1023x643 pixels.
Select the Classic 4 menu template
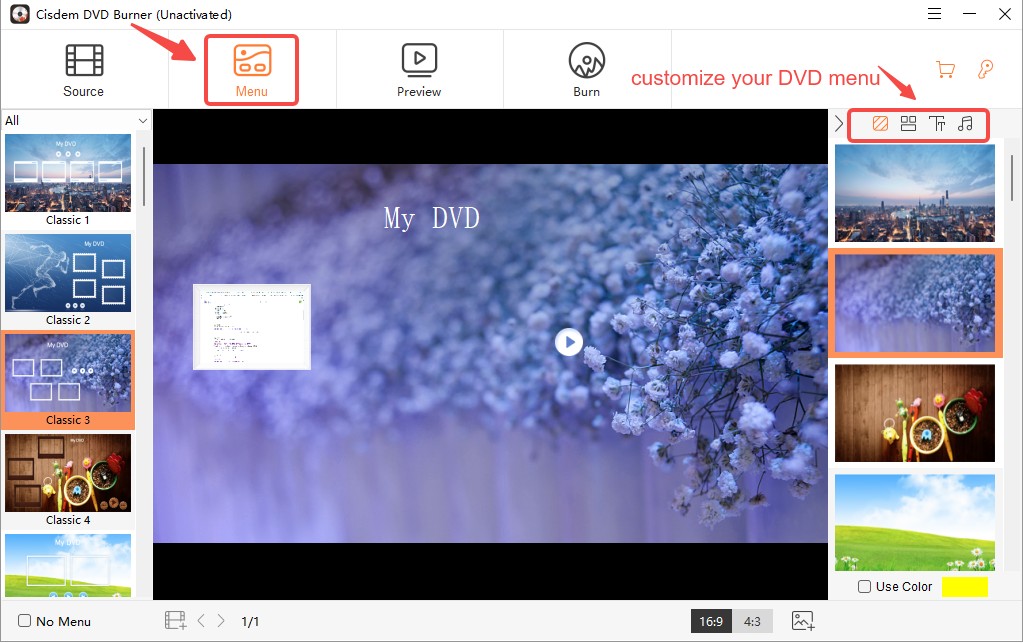coord(68,480)
